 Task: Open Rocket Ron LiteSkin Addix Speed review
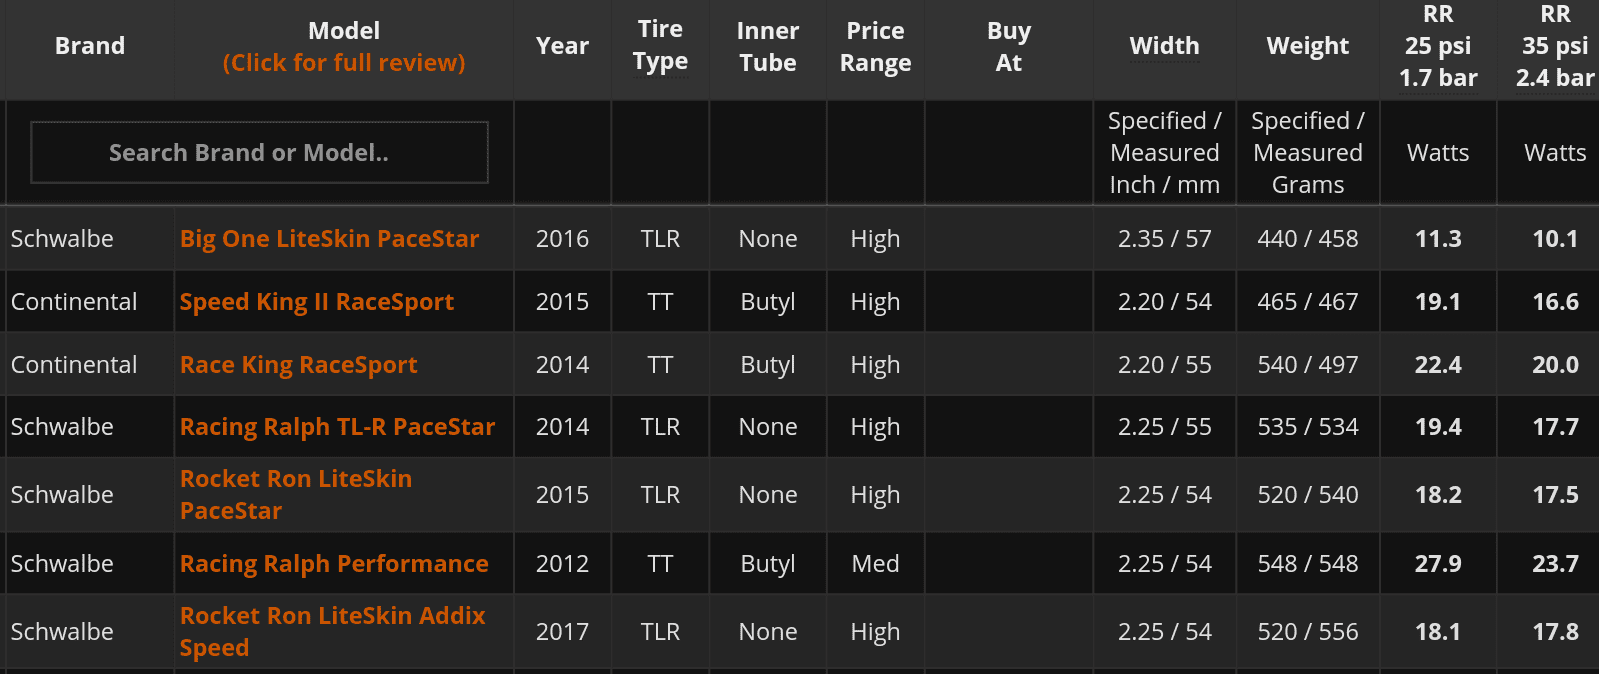click(x=333, y=632)
